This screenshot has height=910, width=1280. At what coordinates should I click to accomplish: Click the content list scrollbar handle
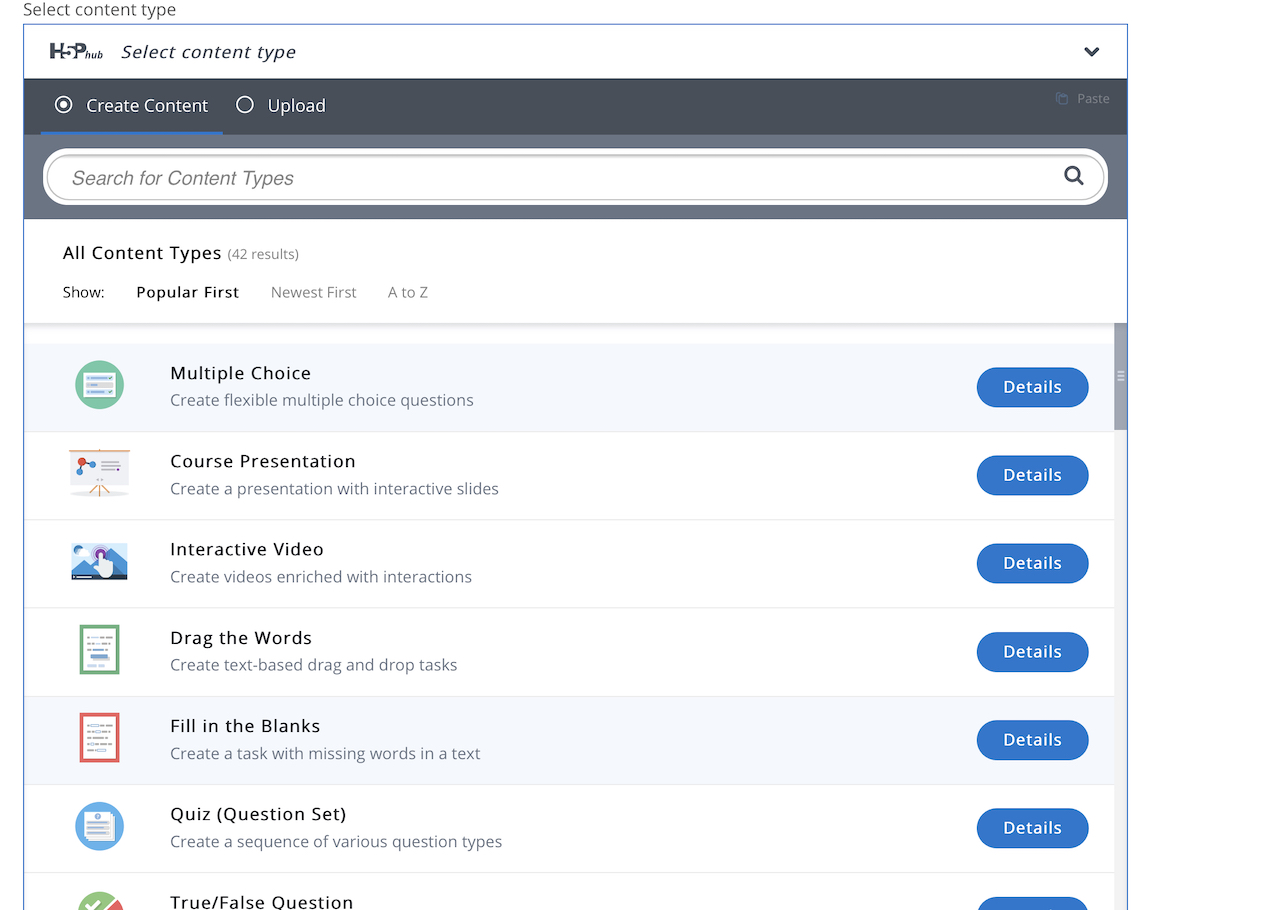pos(1120,376)
